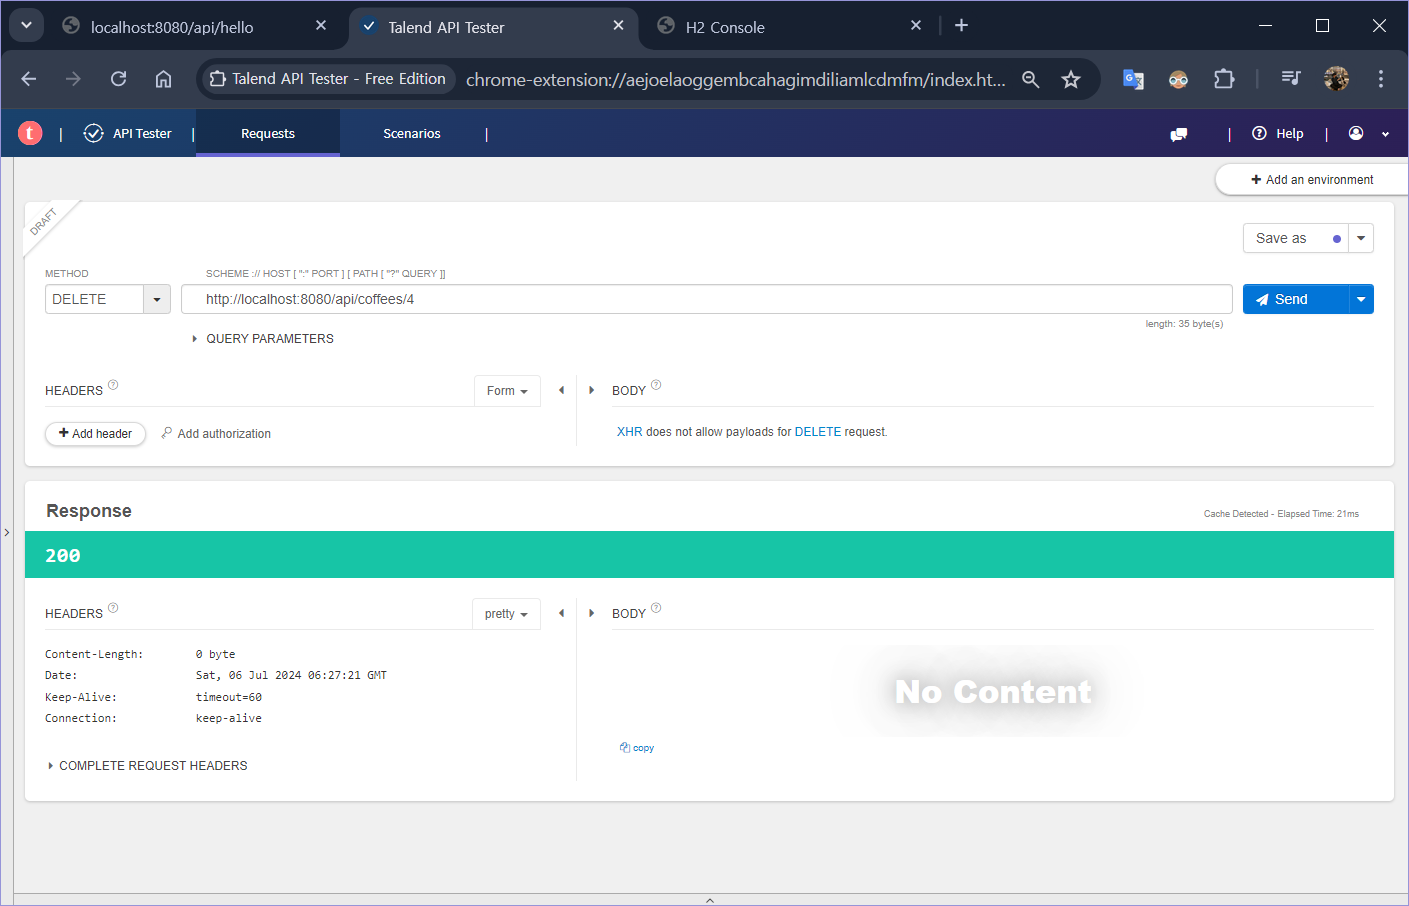
Task: Close the Talend API Tester browser tab
Action: (618, 25)
